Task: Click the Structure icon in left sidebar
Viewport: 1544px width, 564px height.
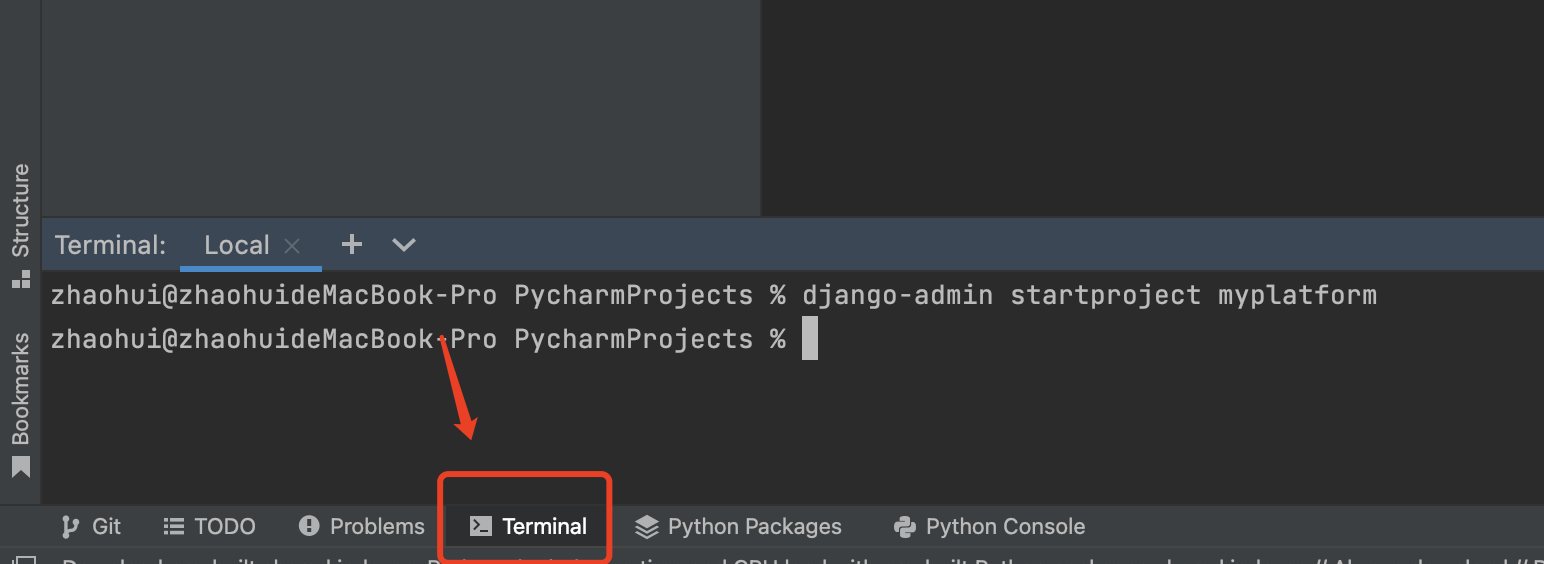Action: (x=21, y=279)
